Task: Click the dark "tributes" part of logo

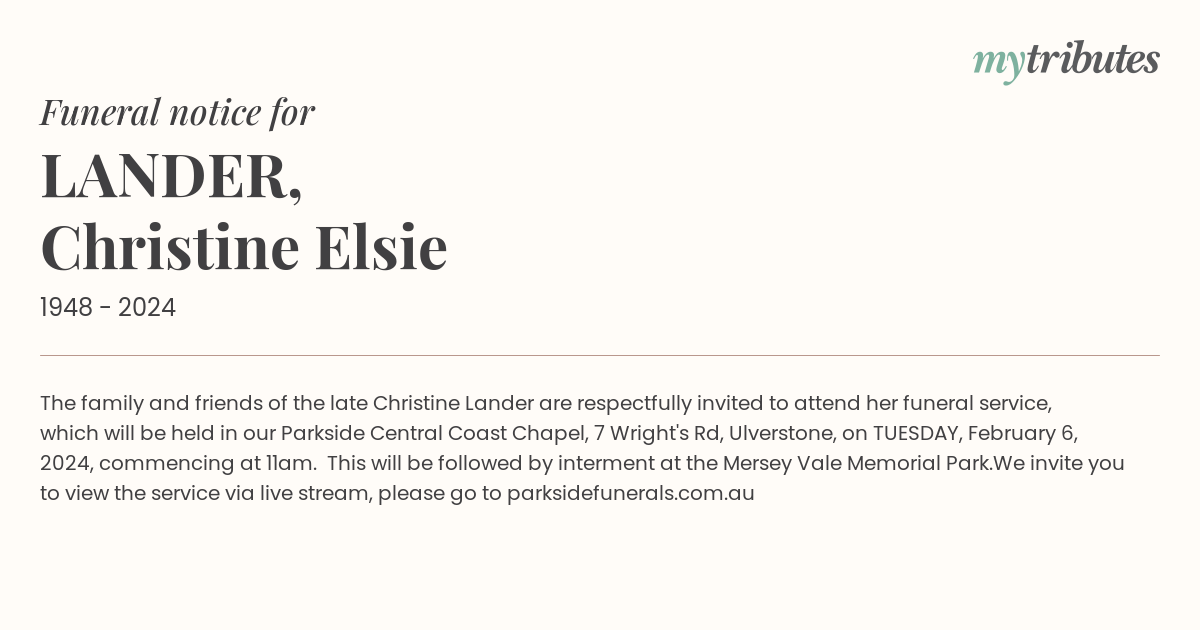Action: click(x=1093, y=59)
